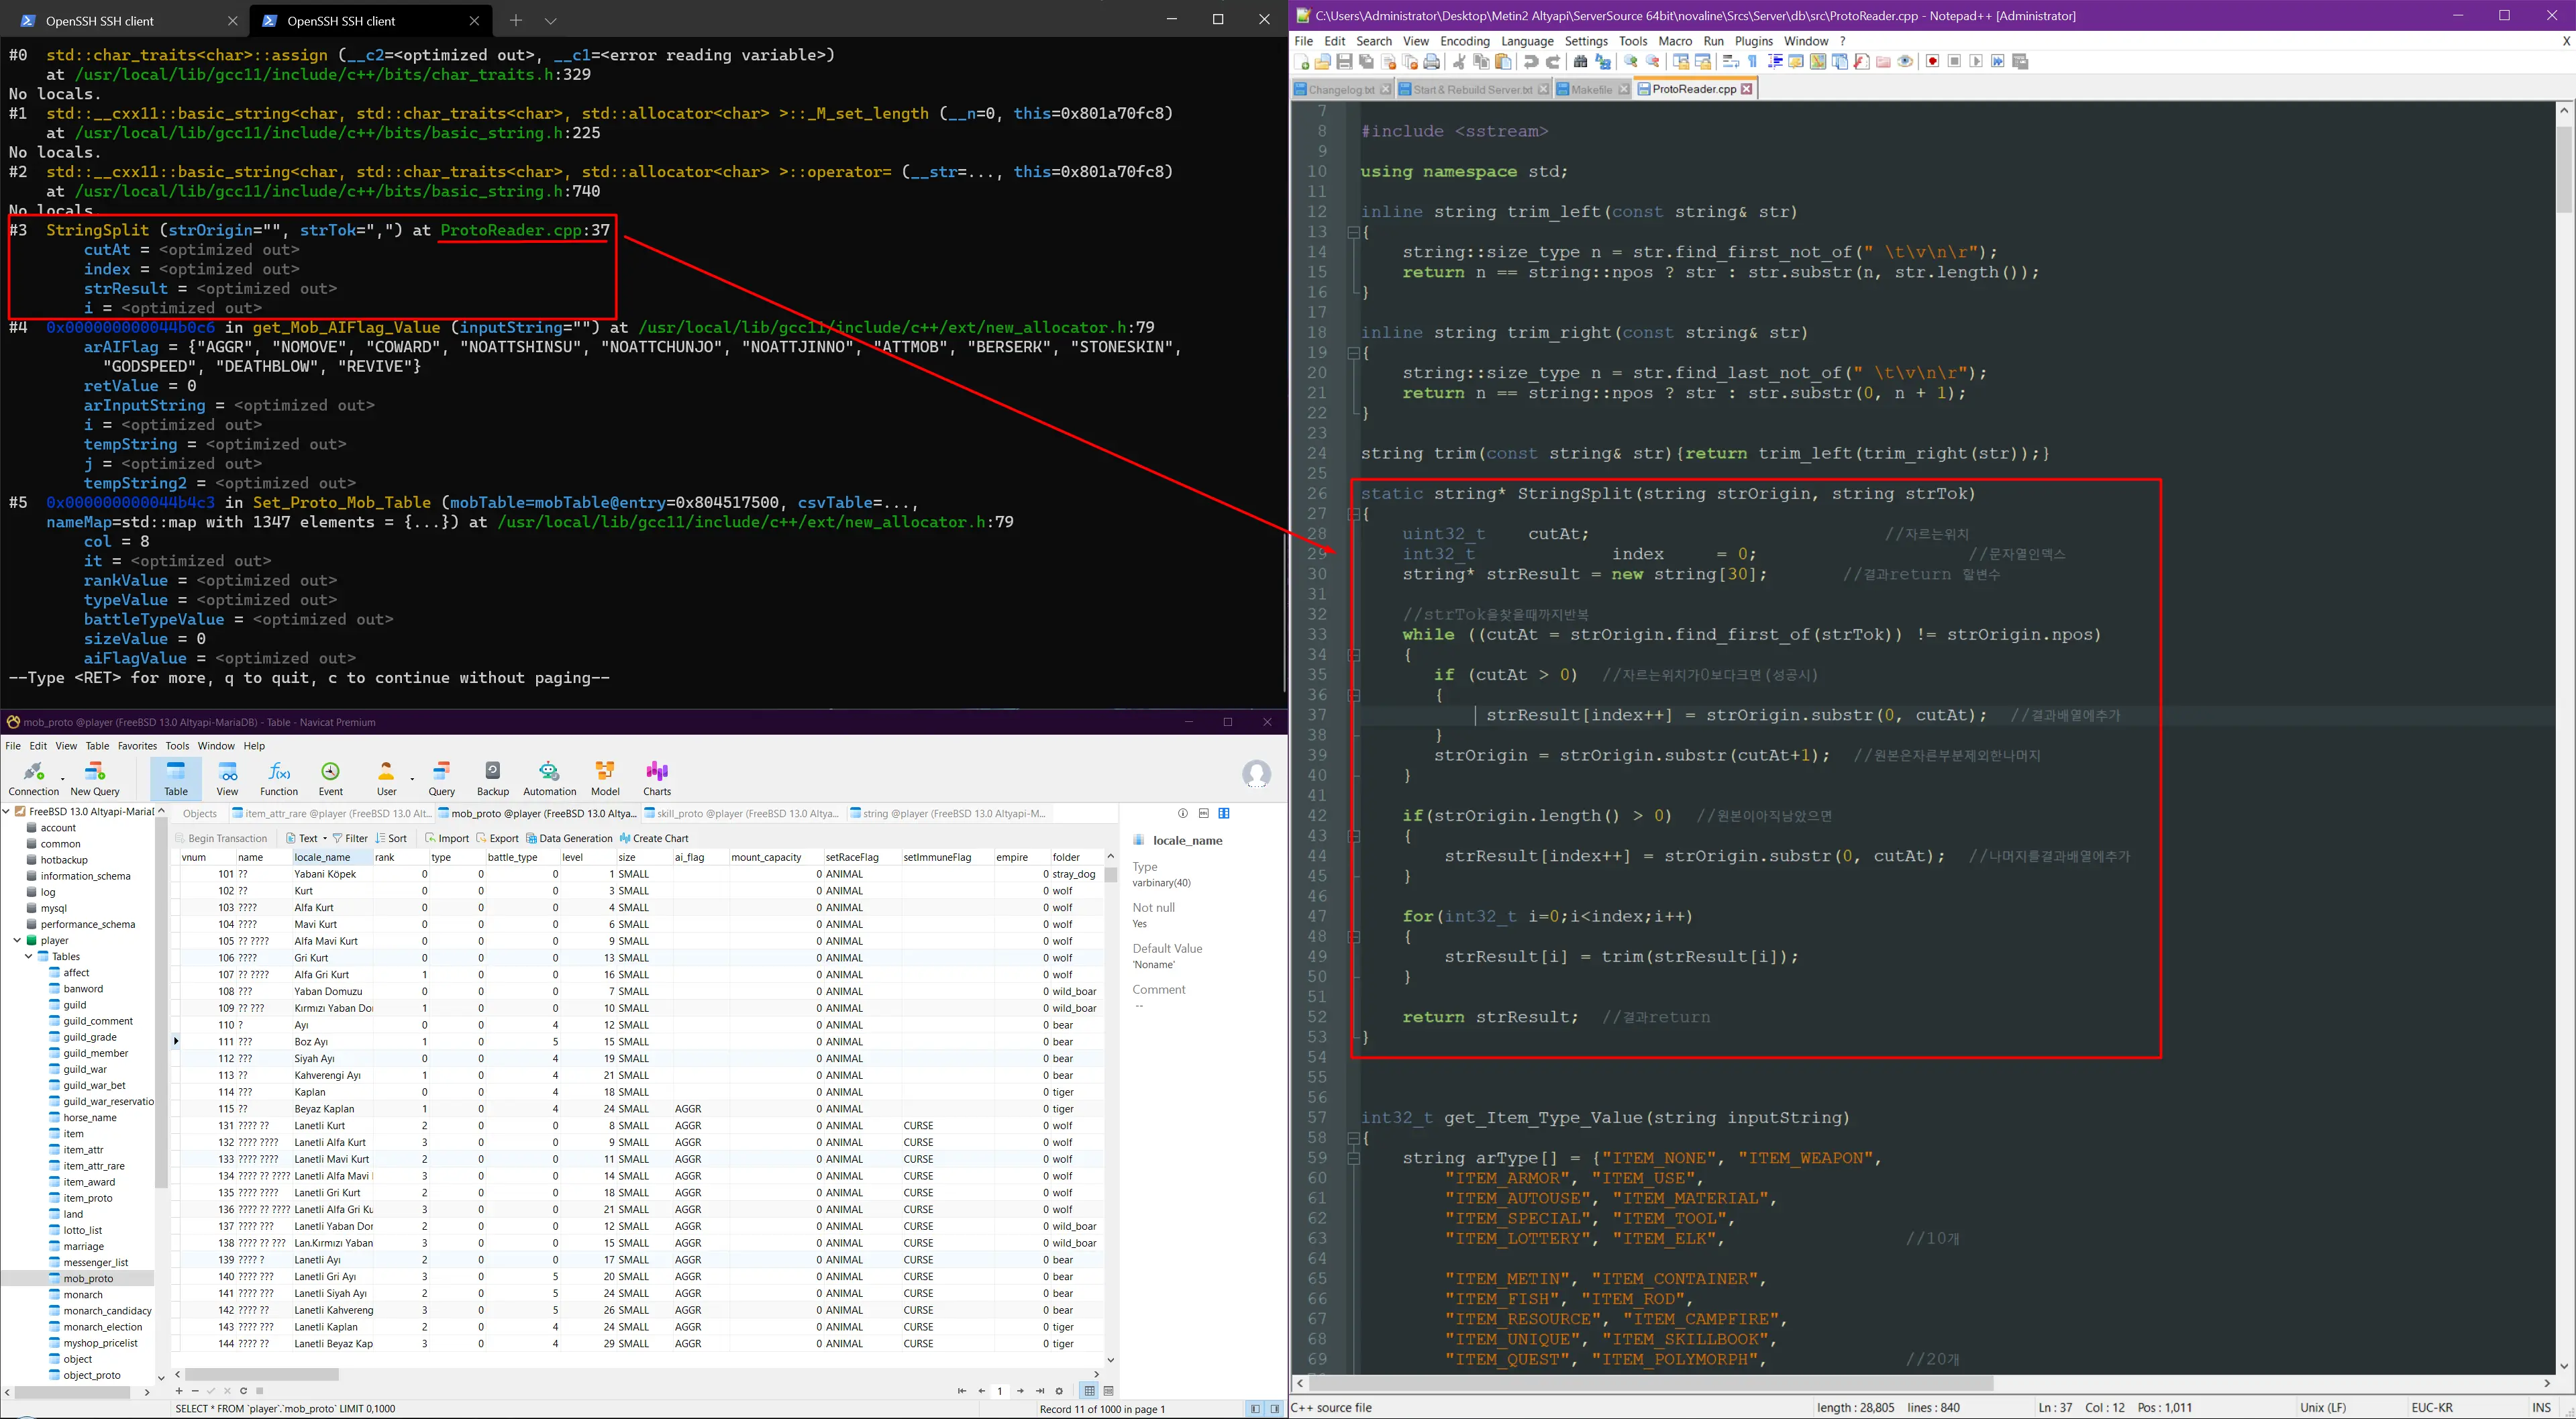Image resolution: width=2576 pixels, height=1419 pixels.
Task: Click Save All icon in Notepad++
Action: 1366,62
